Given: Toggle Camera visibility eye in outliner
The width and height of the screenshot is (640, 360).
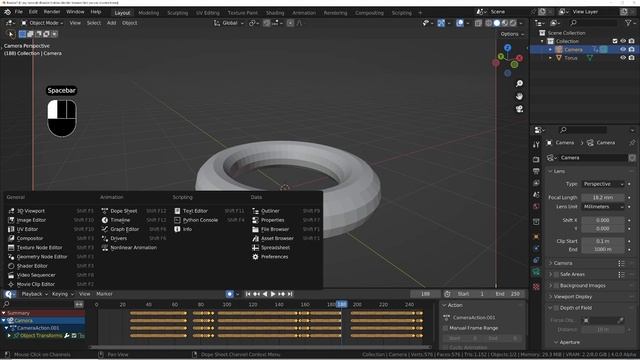Looking at the screenshot, I should tap(623, 49).
